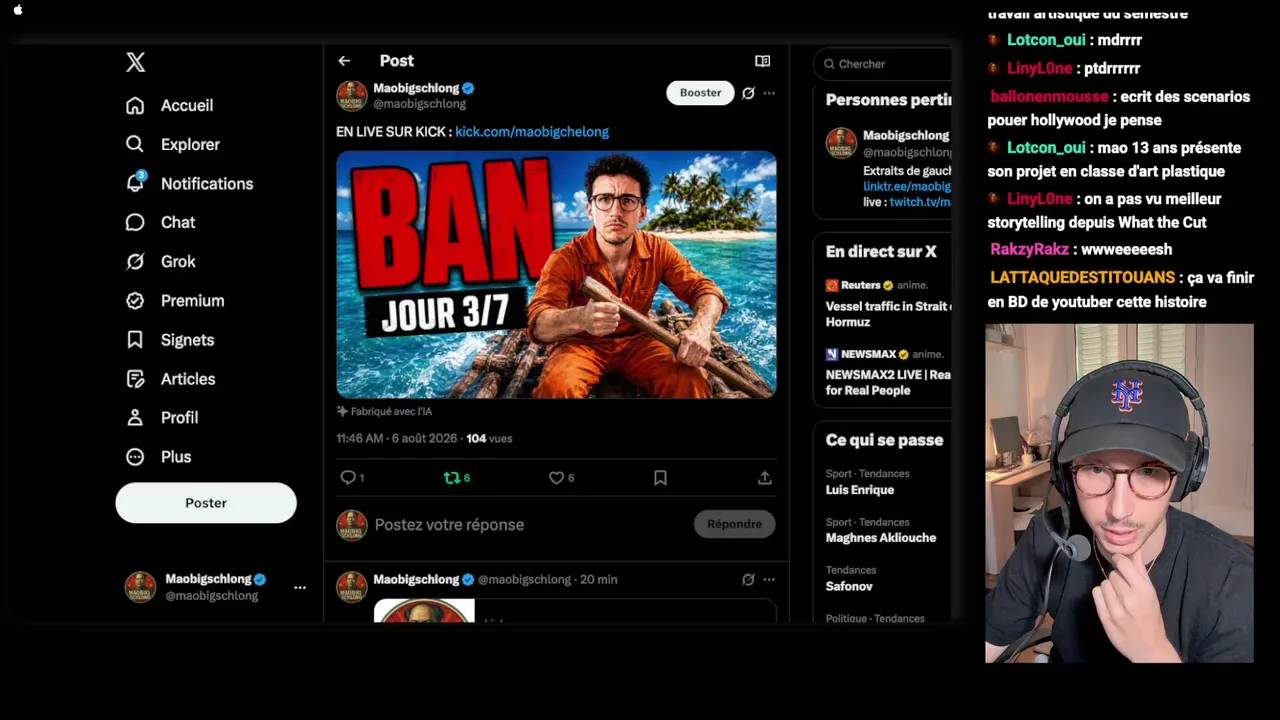Screen dimensions: 1280x720
Task: Open the Chat section
Action: coord(161,222)
